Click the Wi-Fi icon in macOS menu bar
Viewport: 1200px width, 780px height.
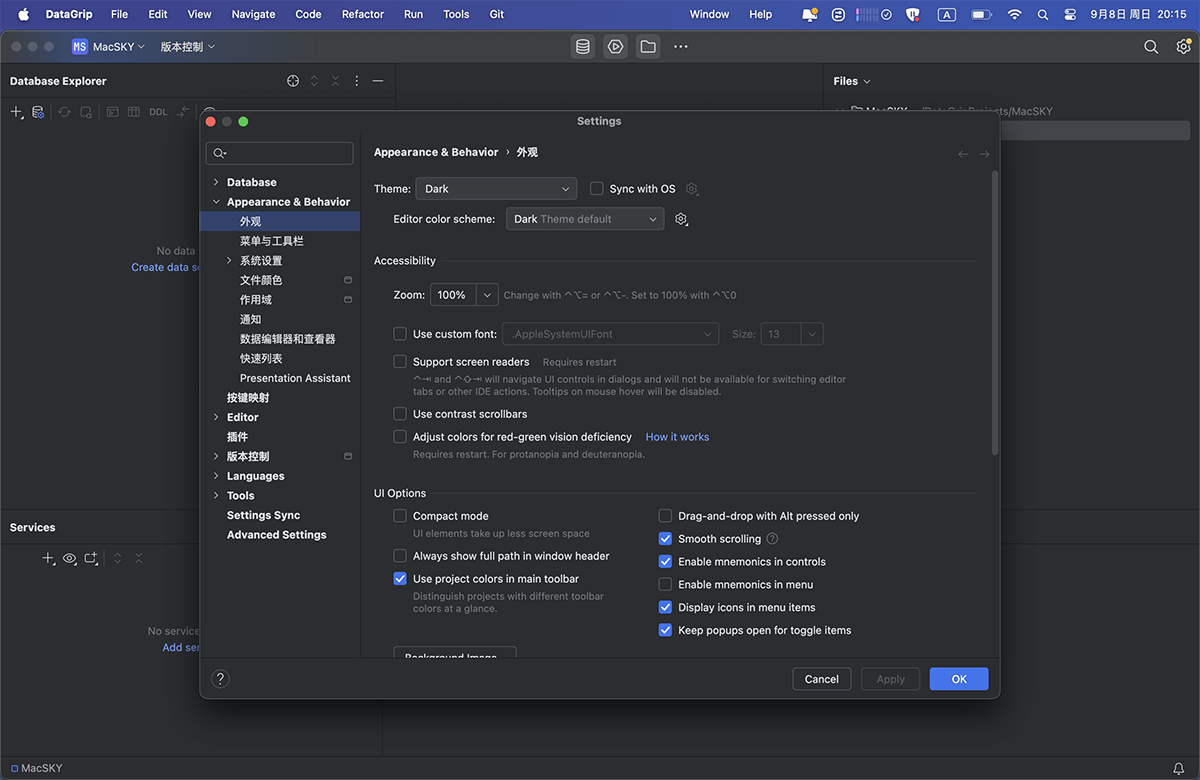point(1015,14)
